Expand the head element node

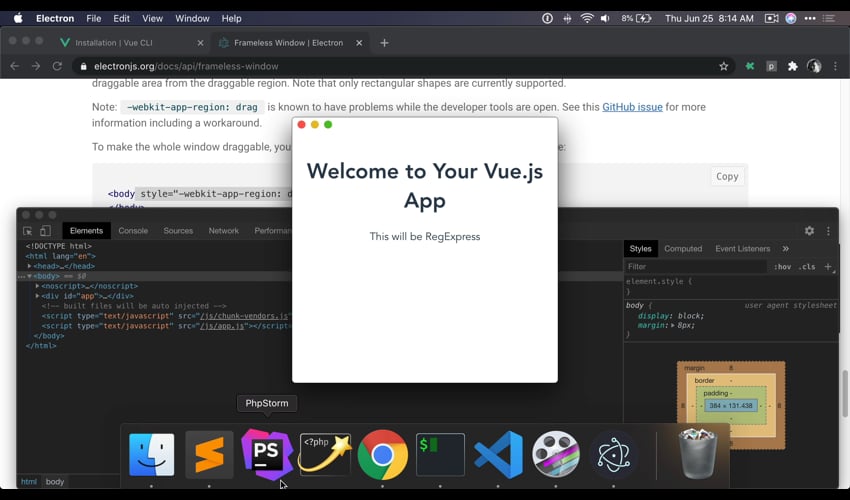pyautogui.click(x=29, y=266)
